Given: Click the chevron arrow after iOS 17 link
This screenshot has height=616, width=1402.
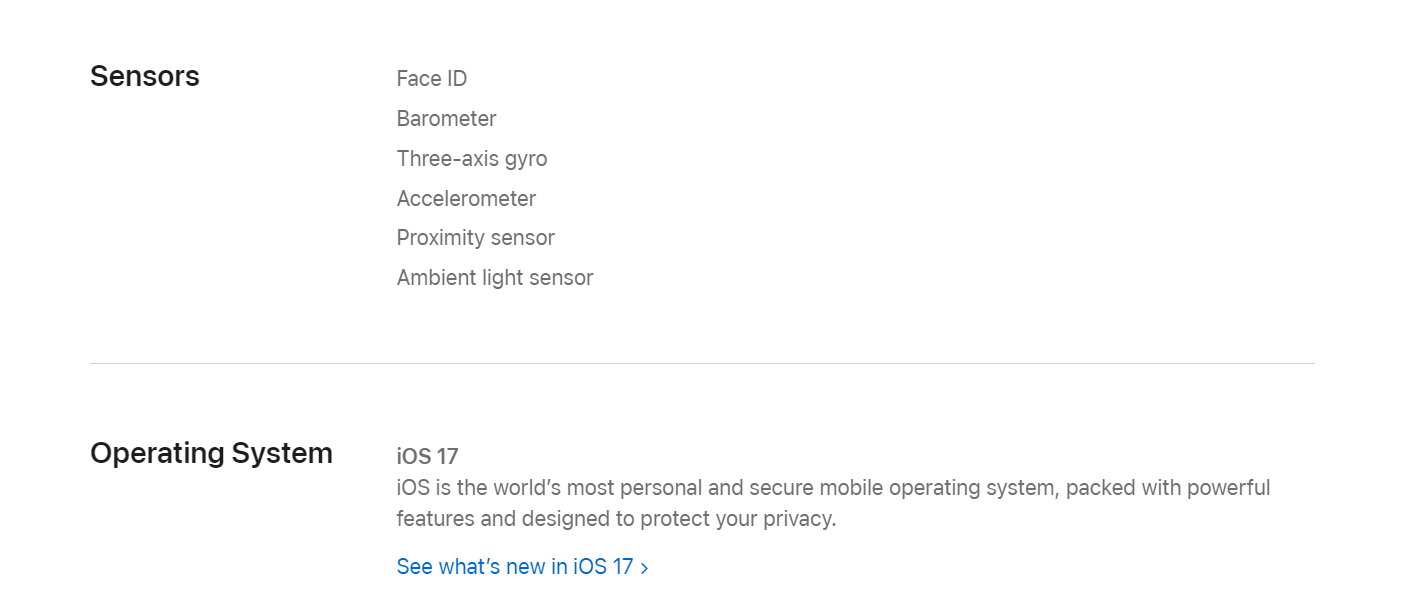Looking at the screenshot, I should (644, 568).
